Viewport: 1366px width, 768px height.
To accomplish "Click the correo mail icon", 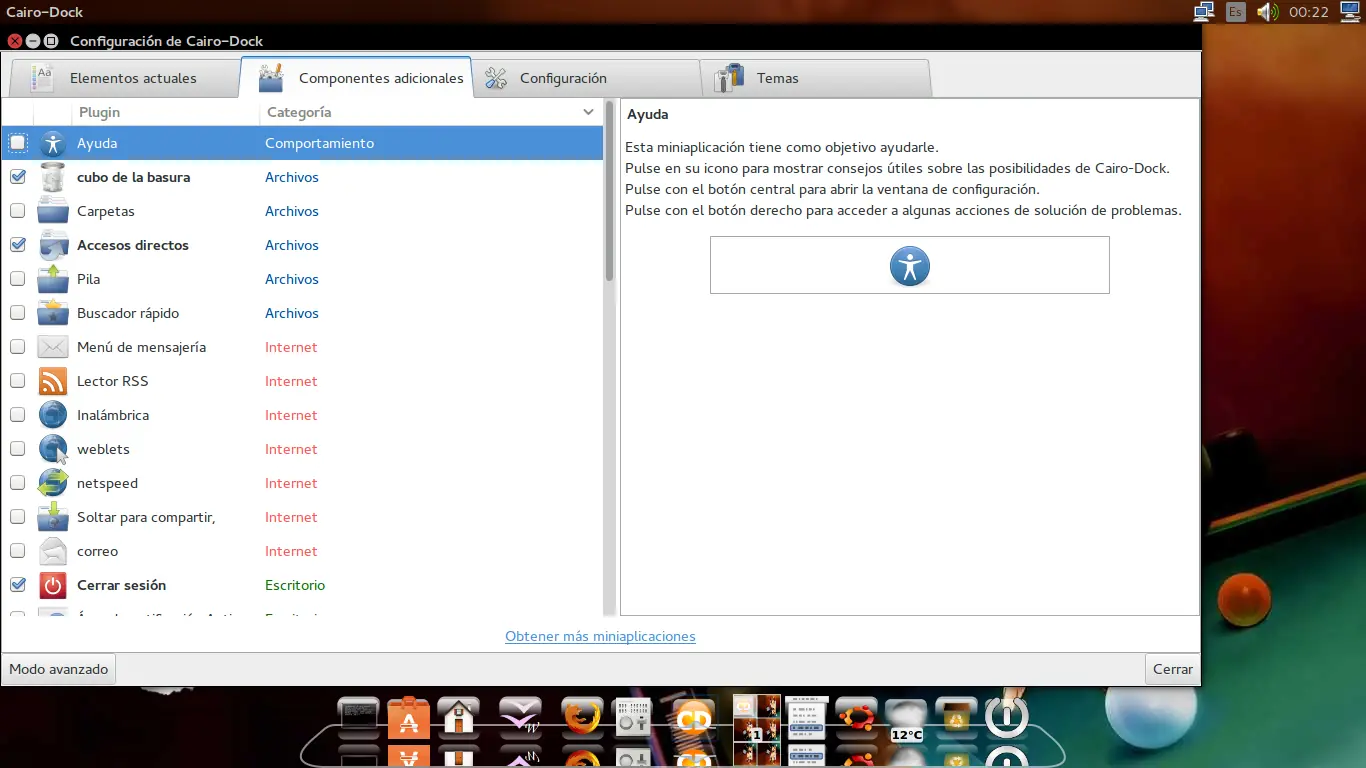I will (53, 551).
